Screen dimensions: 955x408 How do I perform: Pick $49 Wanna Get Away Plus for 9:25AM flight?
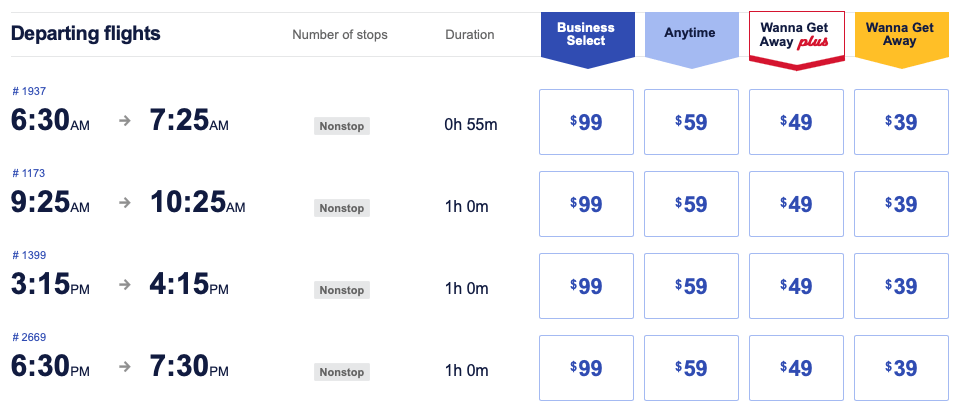coord(796,204)
